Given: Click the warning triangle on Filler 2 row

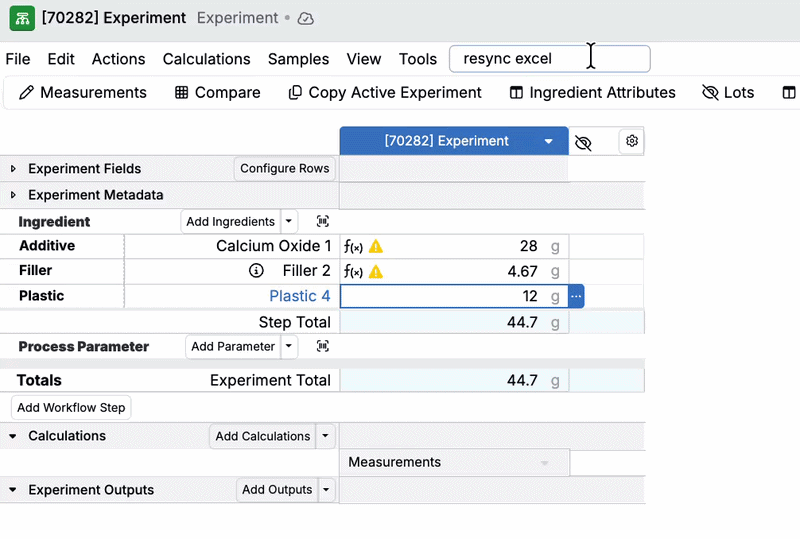Looking at the screenshot, I should 376,271.
